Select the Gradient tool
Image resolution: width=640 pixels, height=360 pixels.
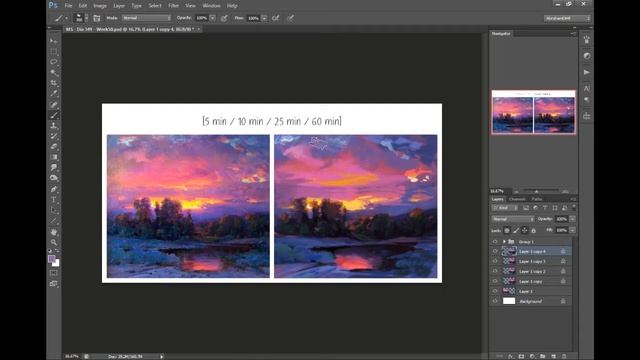point(53,157)
